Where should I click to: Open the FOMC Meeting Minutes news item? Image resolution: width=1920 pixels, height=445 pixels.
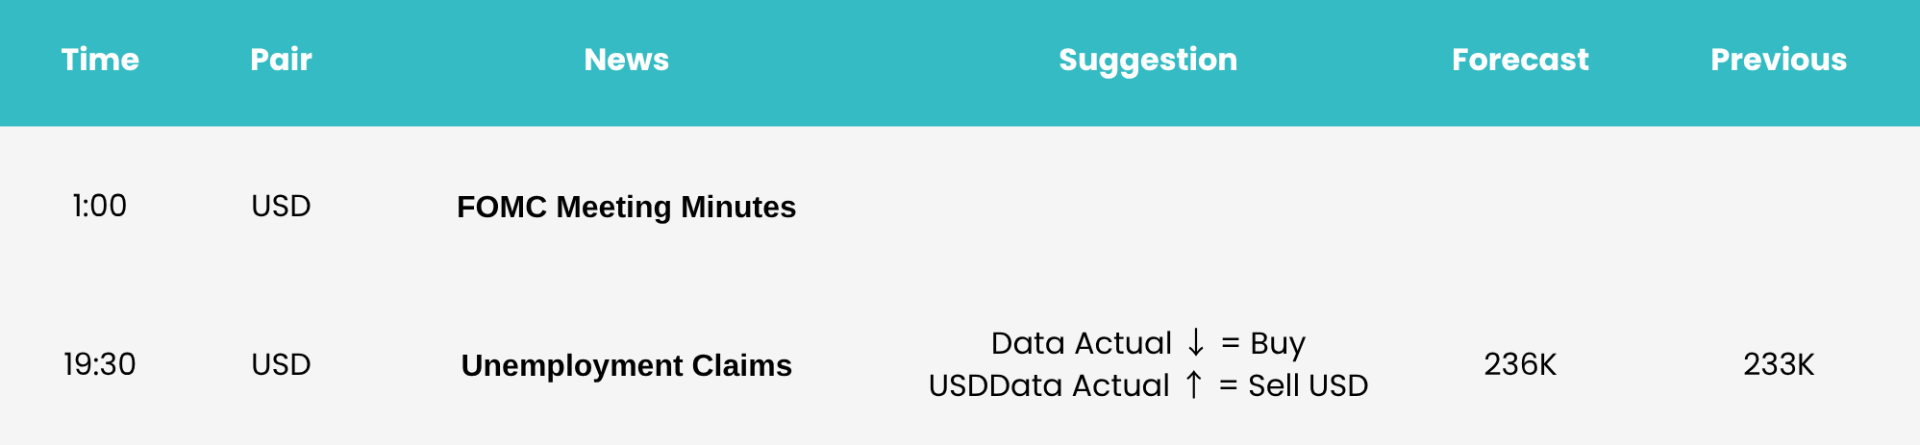626,207
